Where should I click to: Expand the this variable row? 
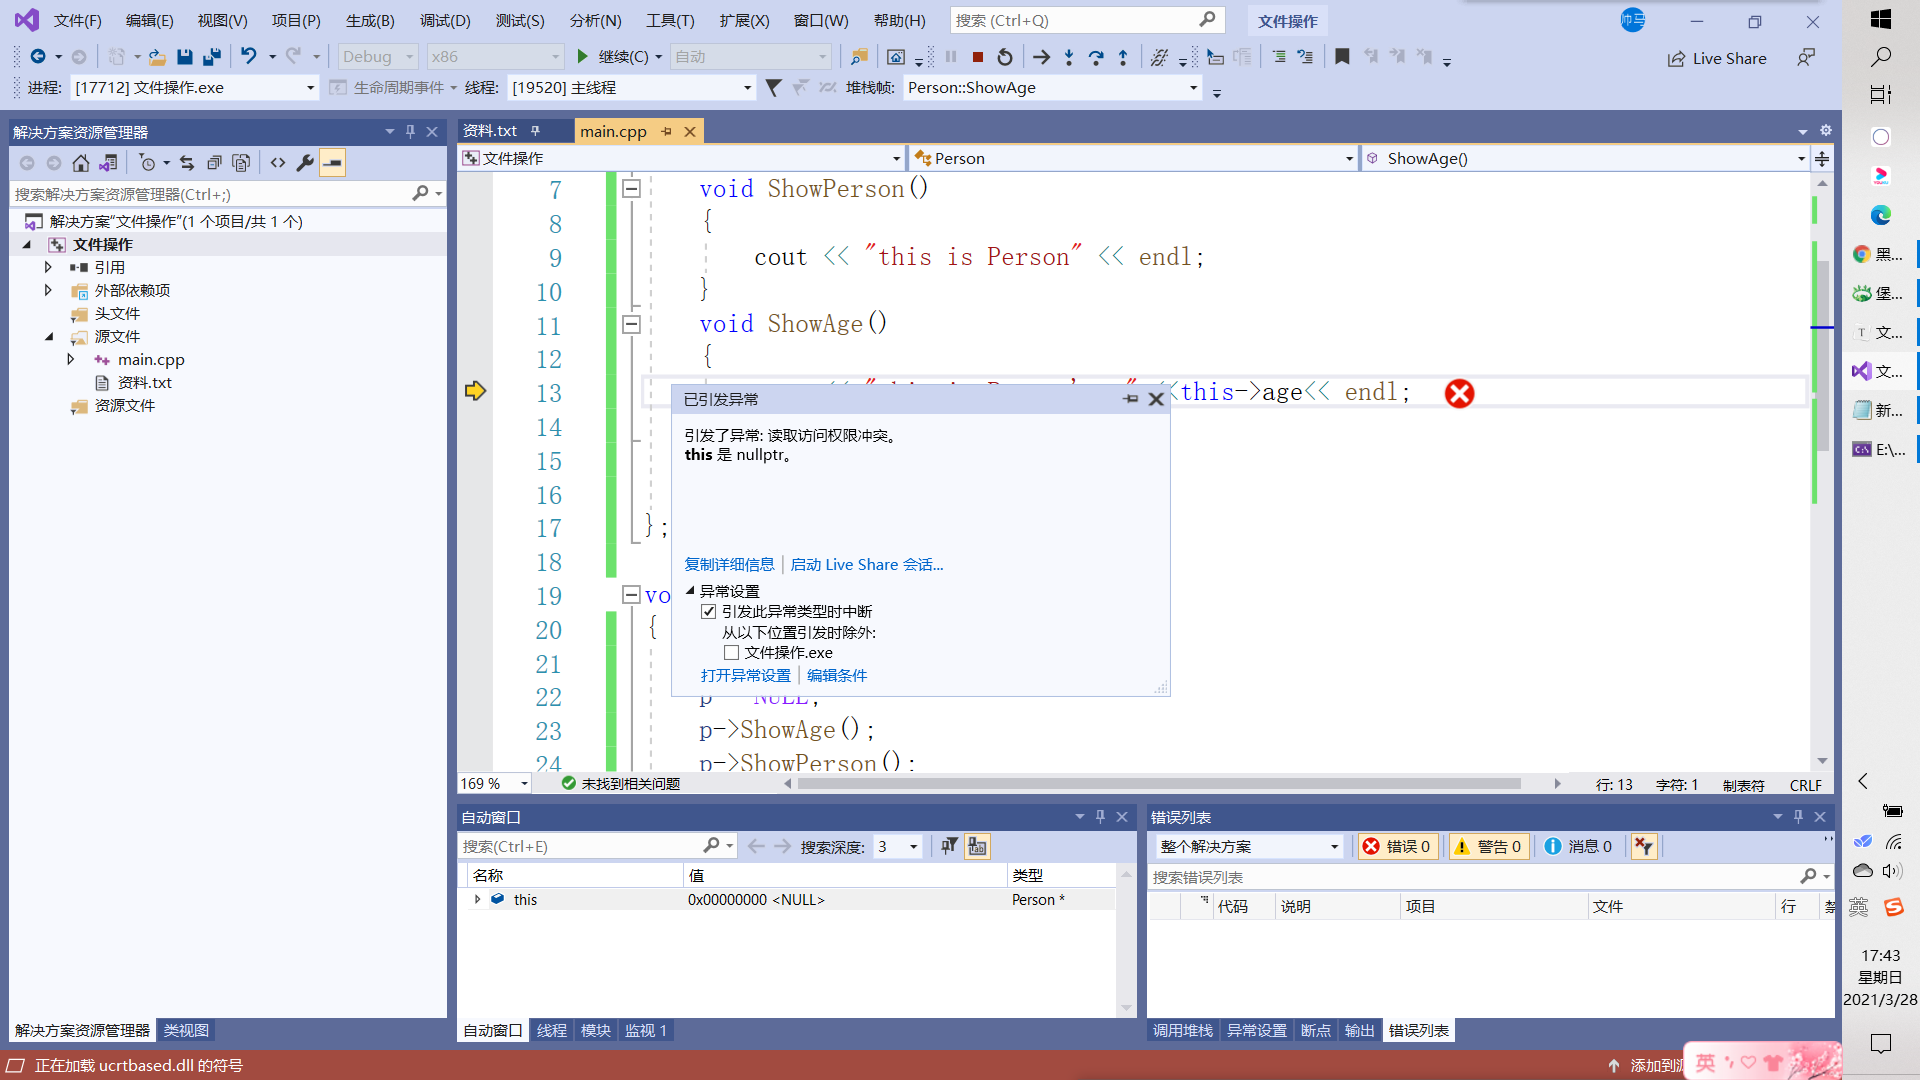coord(477,900)
